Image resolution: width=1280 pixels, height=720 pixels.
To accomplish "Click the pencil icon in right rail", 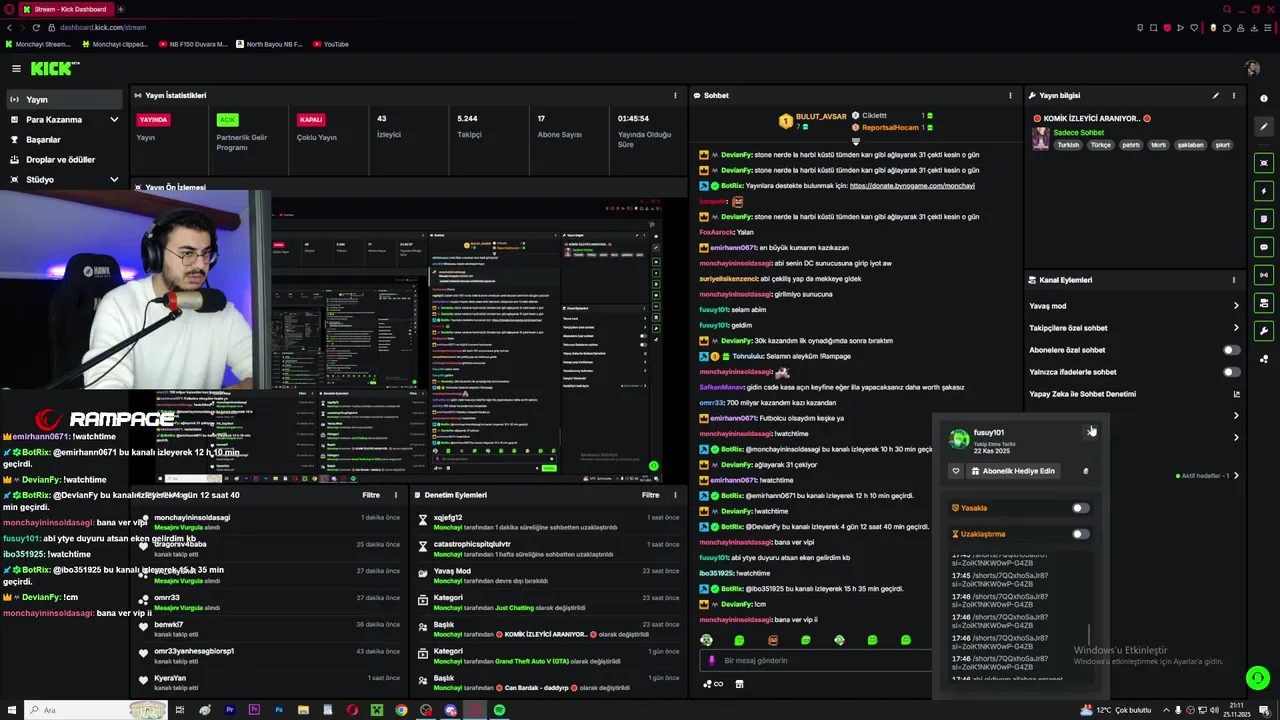I will point(1264,127).
